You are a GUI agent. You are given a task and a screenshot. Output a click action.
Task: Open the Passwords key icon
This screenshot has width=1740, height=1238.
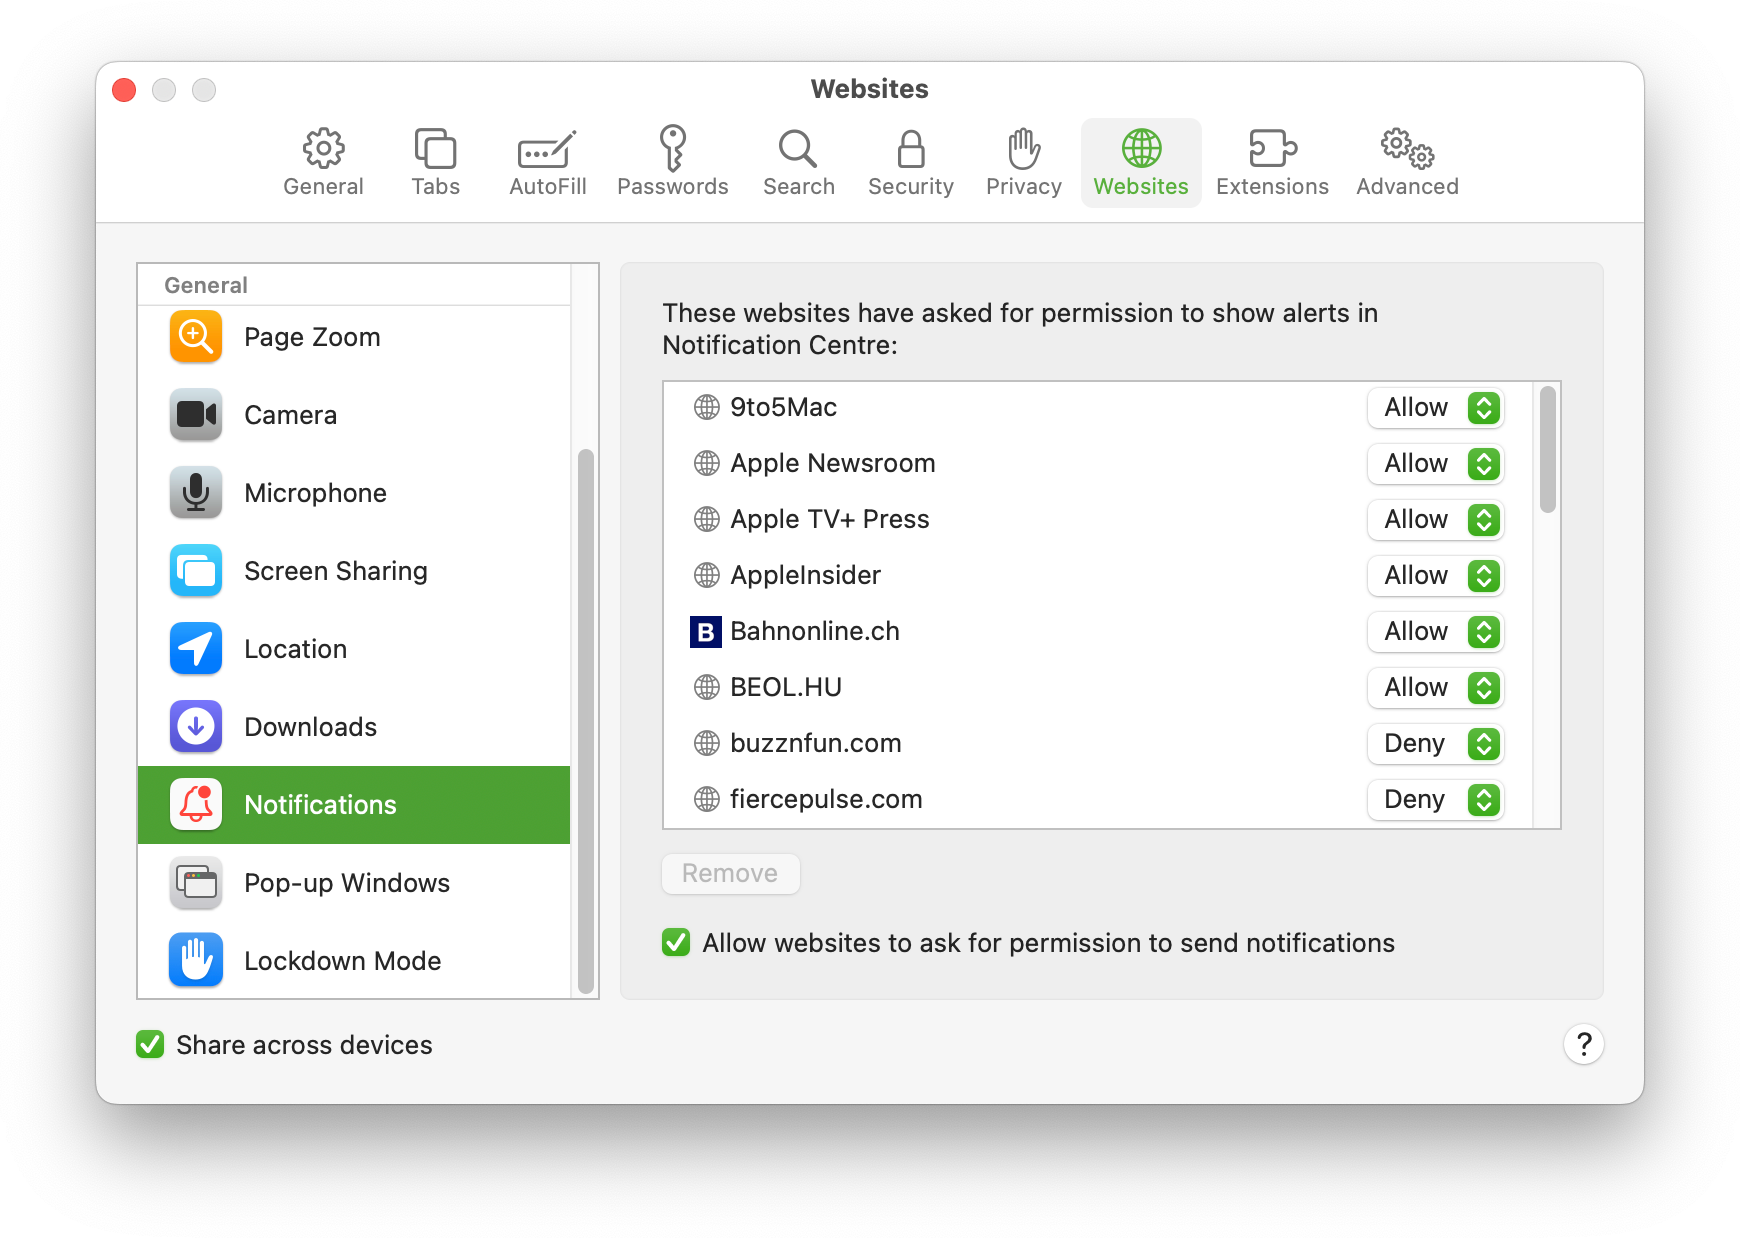point(673,148)
